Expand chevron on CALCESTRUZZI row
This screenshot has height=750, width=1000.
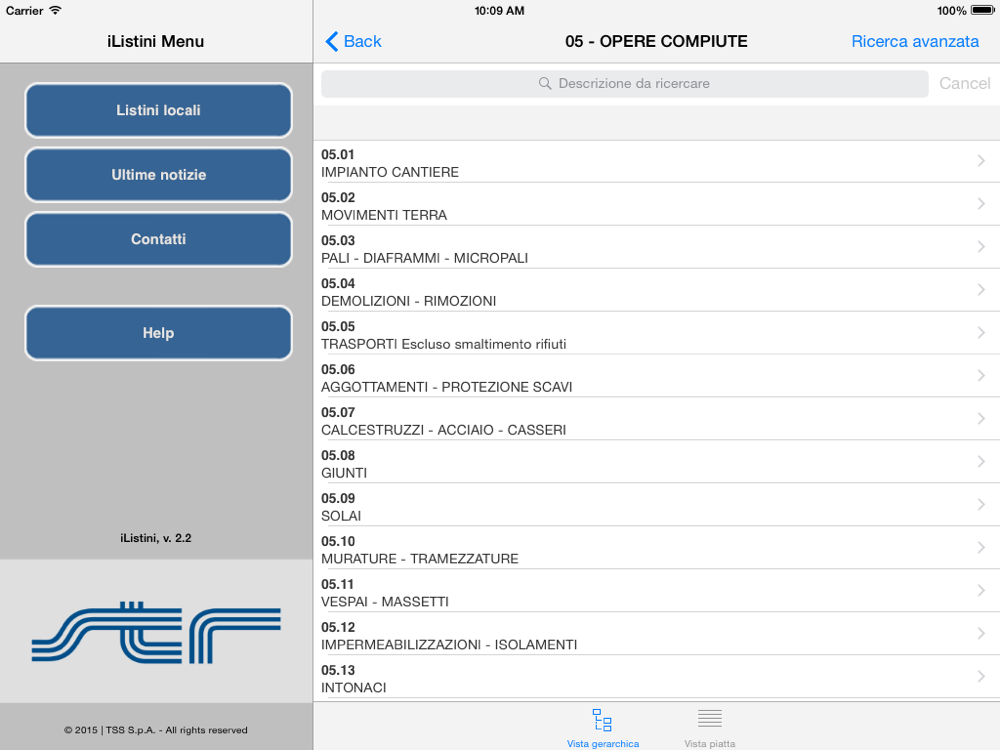pos(981,418)
